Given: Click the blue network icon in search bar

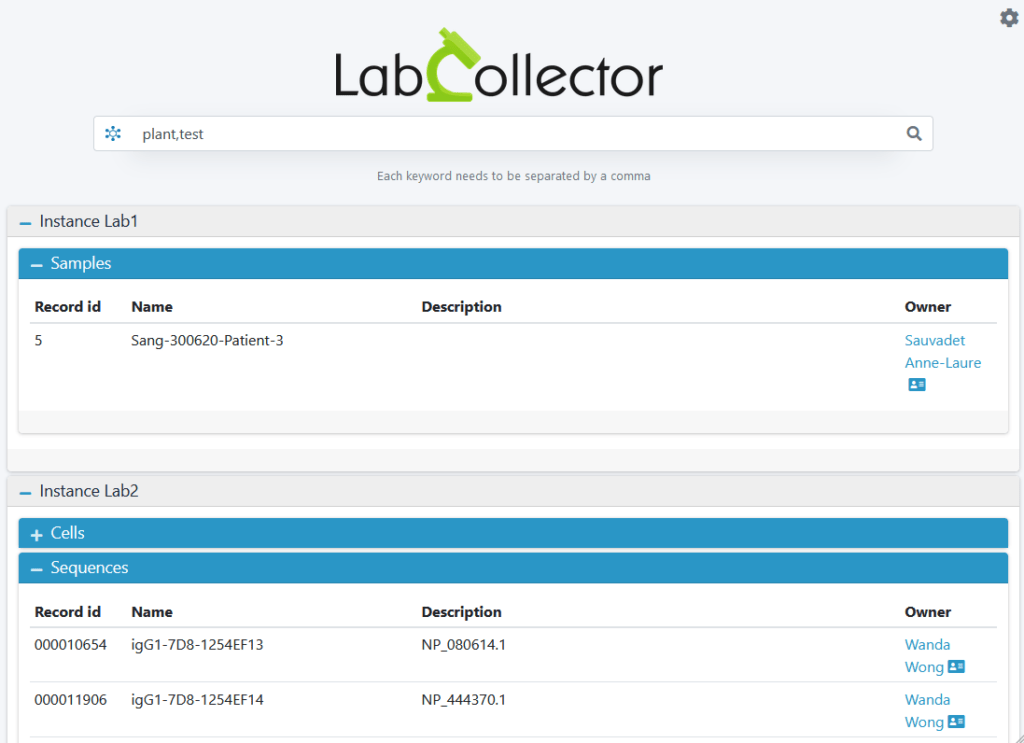Looking at the screenshot, I should click(x=113, y=134).
